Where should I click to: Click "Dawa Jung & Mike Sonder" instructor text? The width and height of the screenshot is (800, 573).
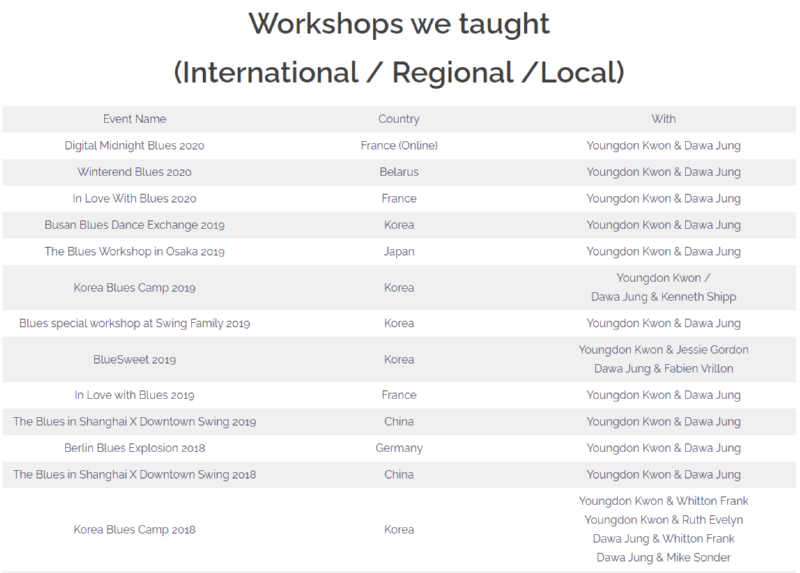pyautogui.click(x=663, y=557)
